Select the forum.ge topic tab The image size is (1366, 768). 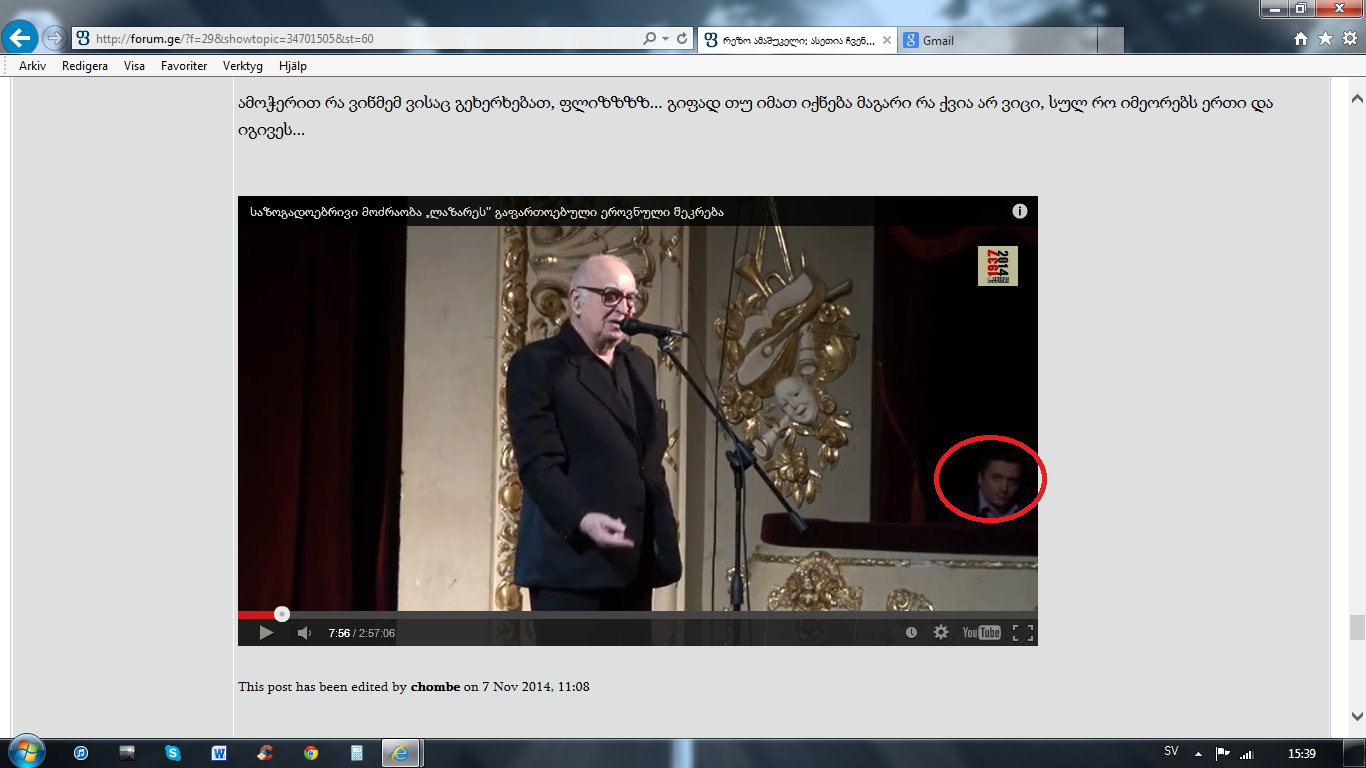797,40
